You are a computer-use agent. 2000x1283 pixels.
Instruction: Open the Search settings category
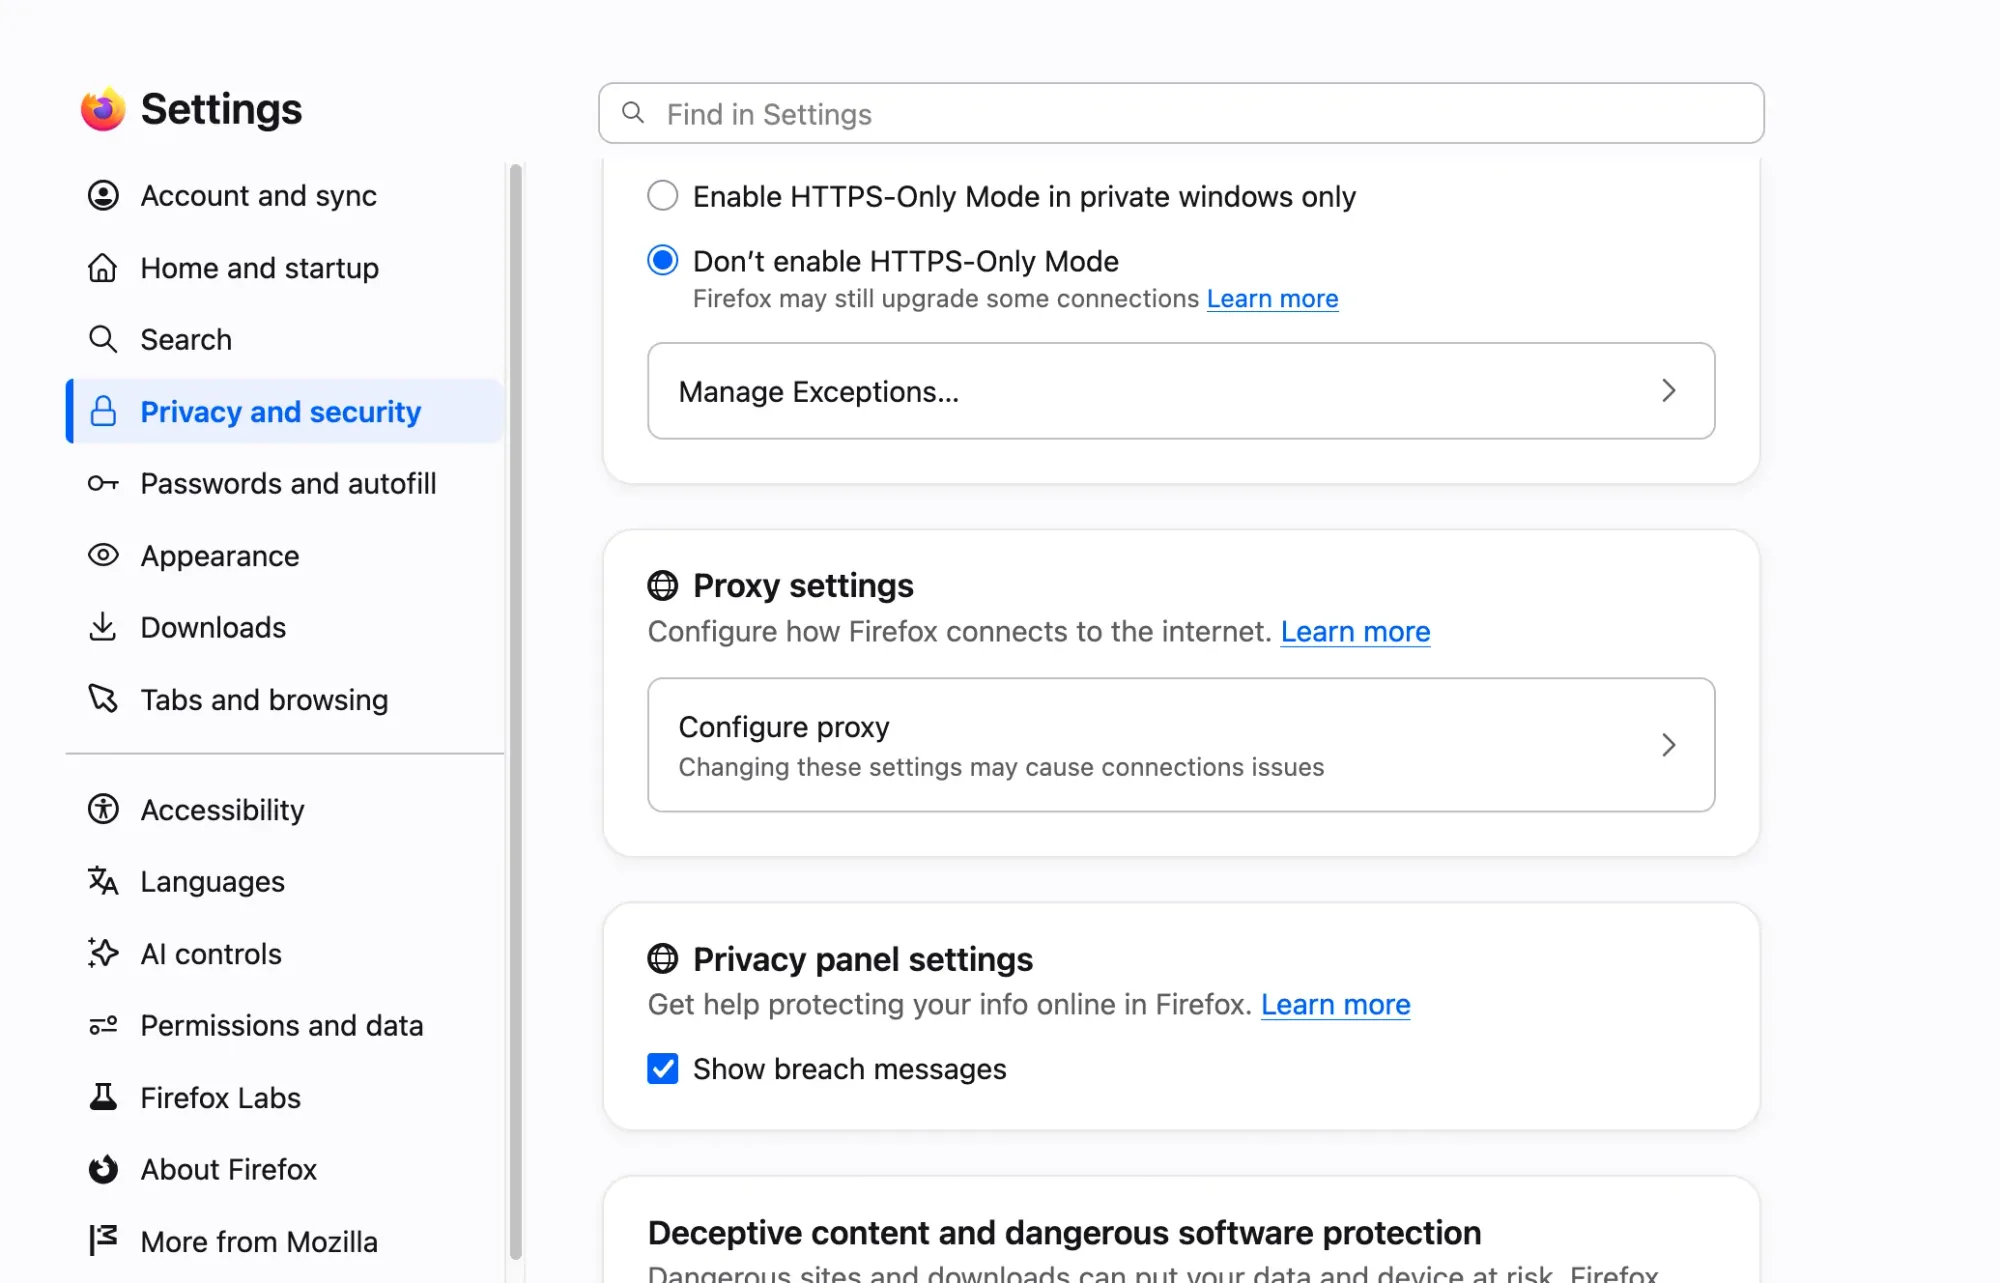(x=285, y=339)
